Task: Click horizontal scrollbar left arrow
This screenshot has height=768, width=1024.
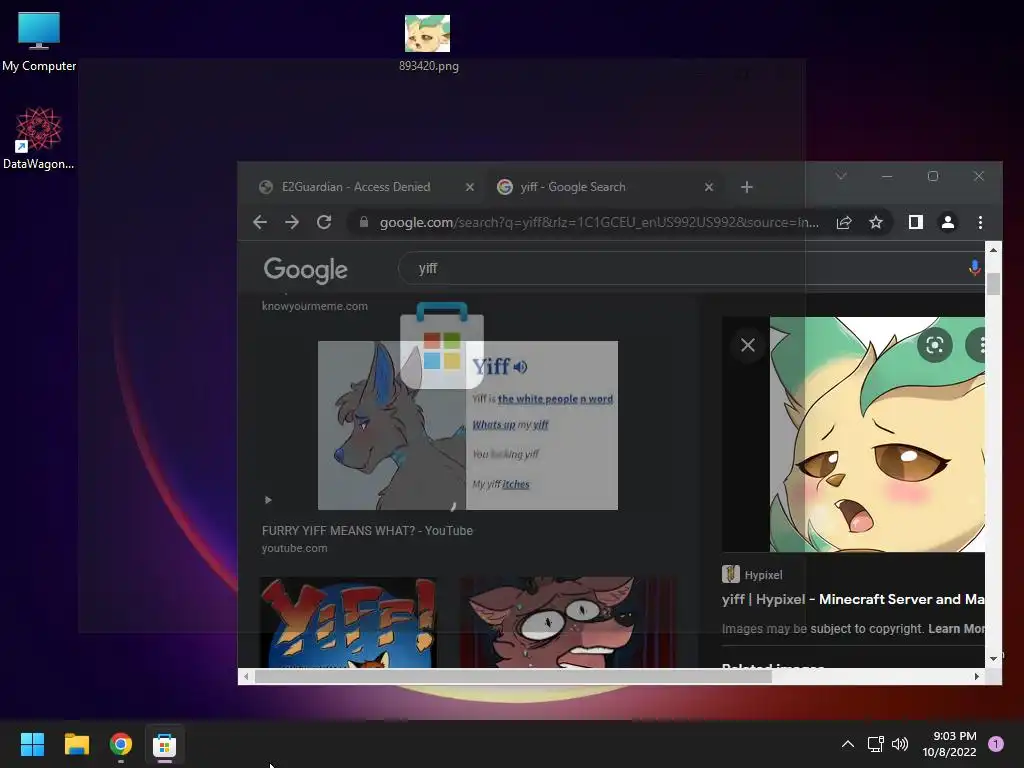Action: 246,677
